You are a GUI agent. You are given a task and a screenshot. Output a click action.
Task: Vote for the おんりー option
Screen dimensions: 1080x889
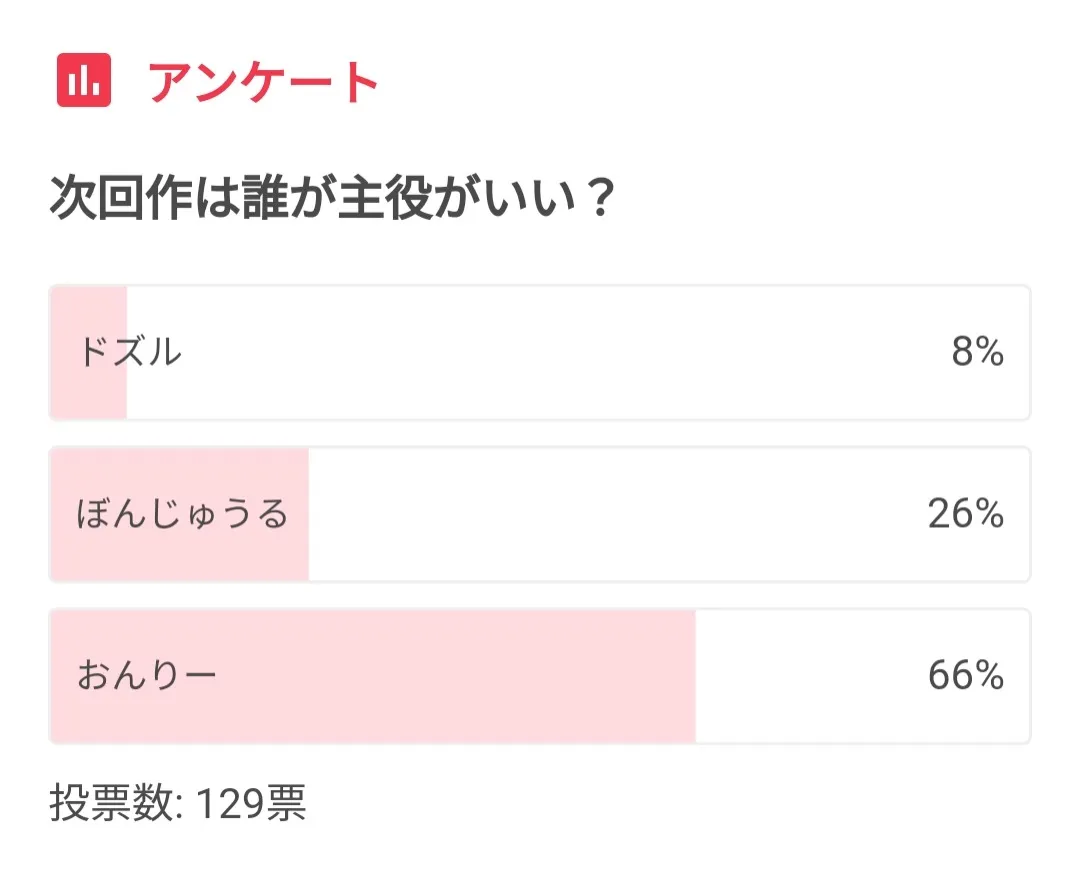click(x=540, y=677)
